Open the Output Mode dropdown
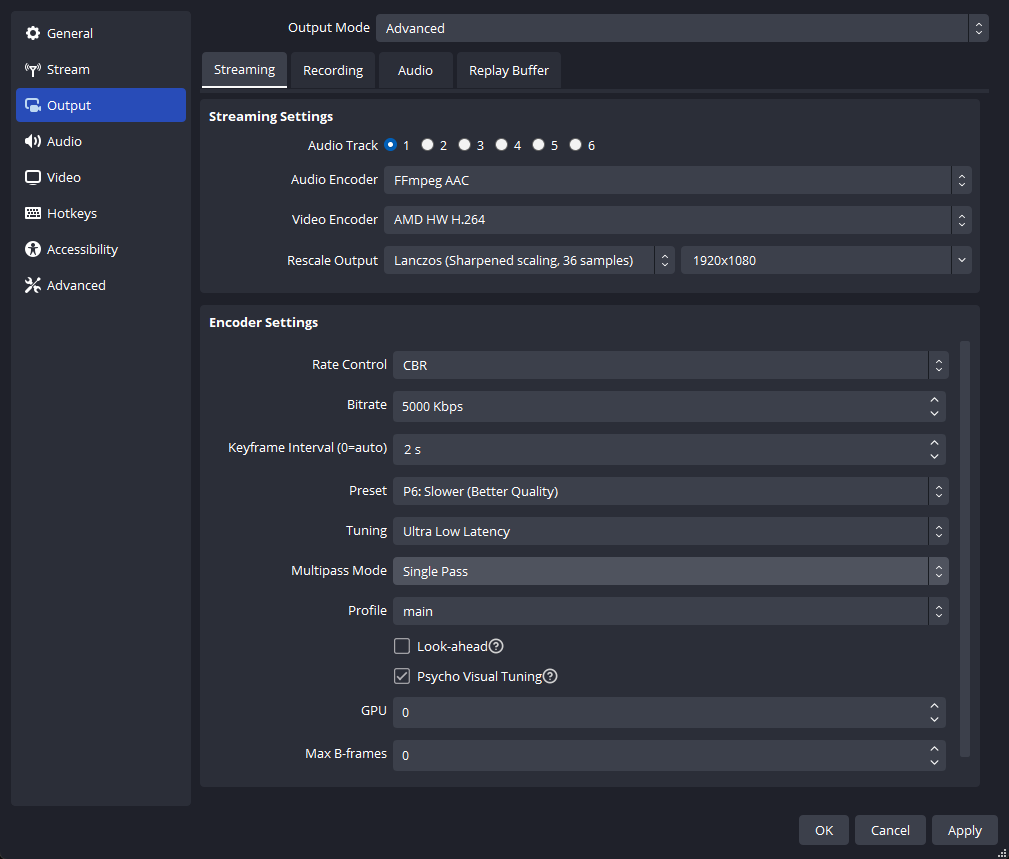1009x859 pixels. [x=682, y=28]
